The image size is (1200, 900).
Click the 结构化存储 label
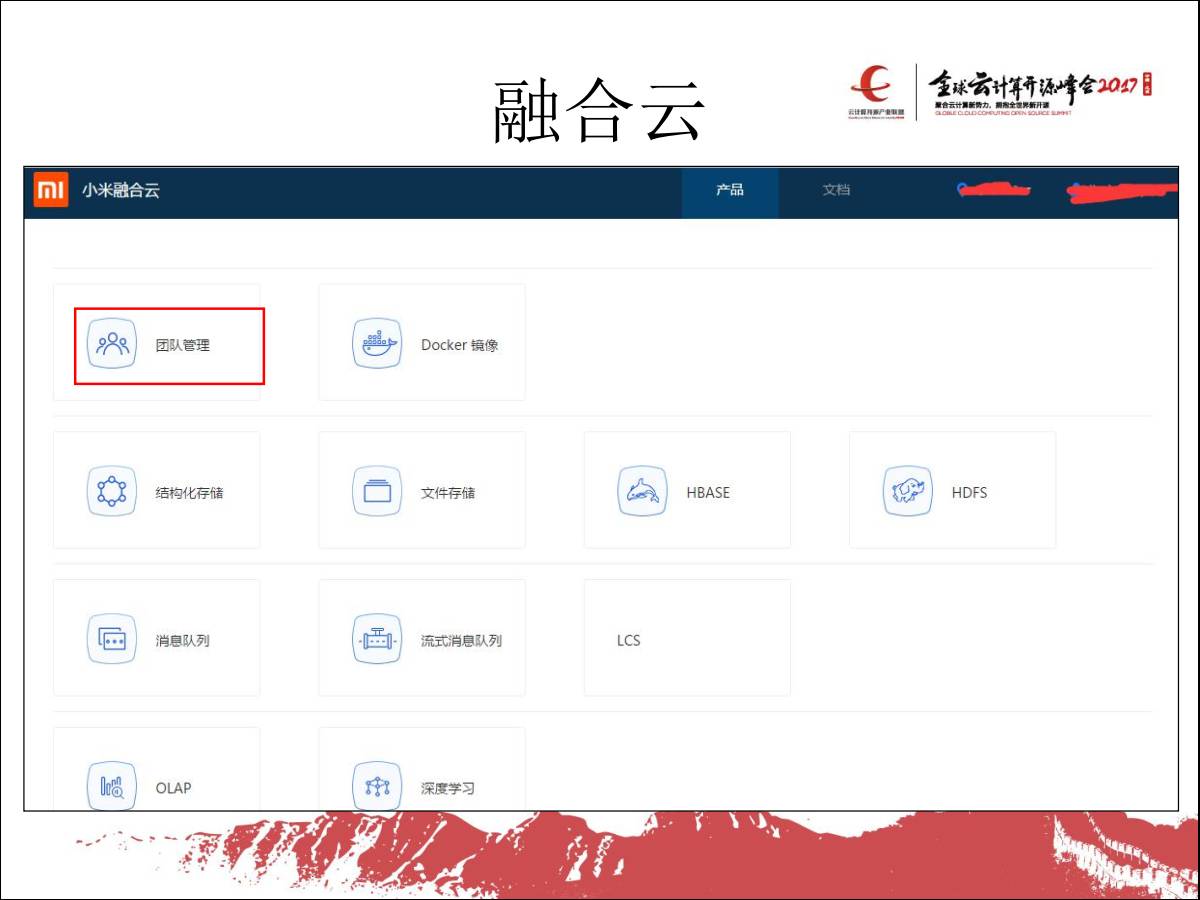(190, 493)
